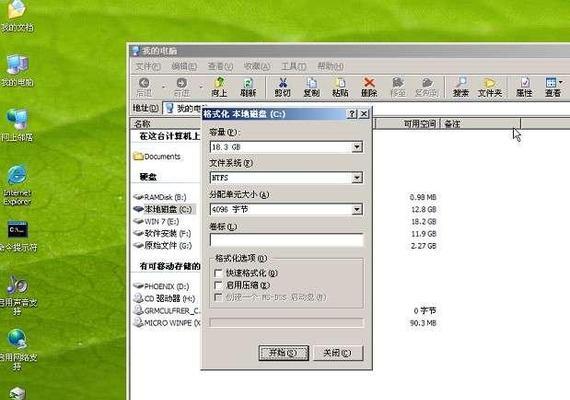
Task: Click the Copy (复制) toolbar icon
Action: (x=312, y=87)
